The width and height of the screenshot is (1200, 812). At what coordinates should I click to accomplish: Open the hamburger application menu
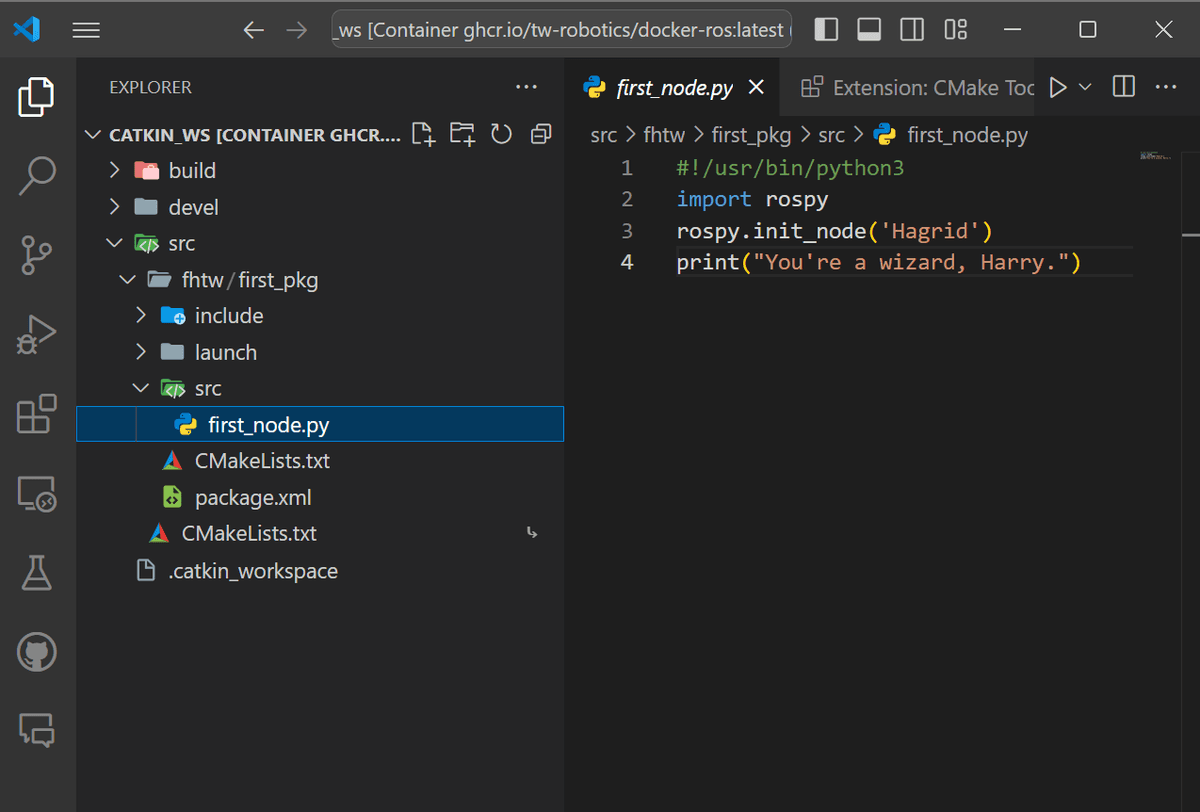click(86, 30)
